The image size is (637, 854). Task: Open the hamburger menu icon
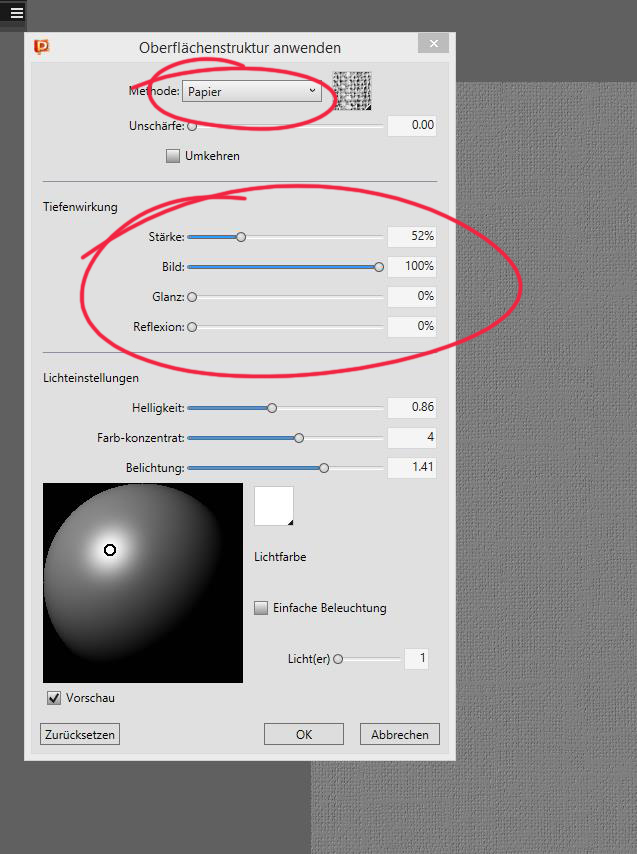(x=16, y=13)
